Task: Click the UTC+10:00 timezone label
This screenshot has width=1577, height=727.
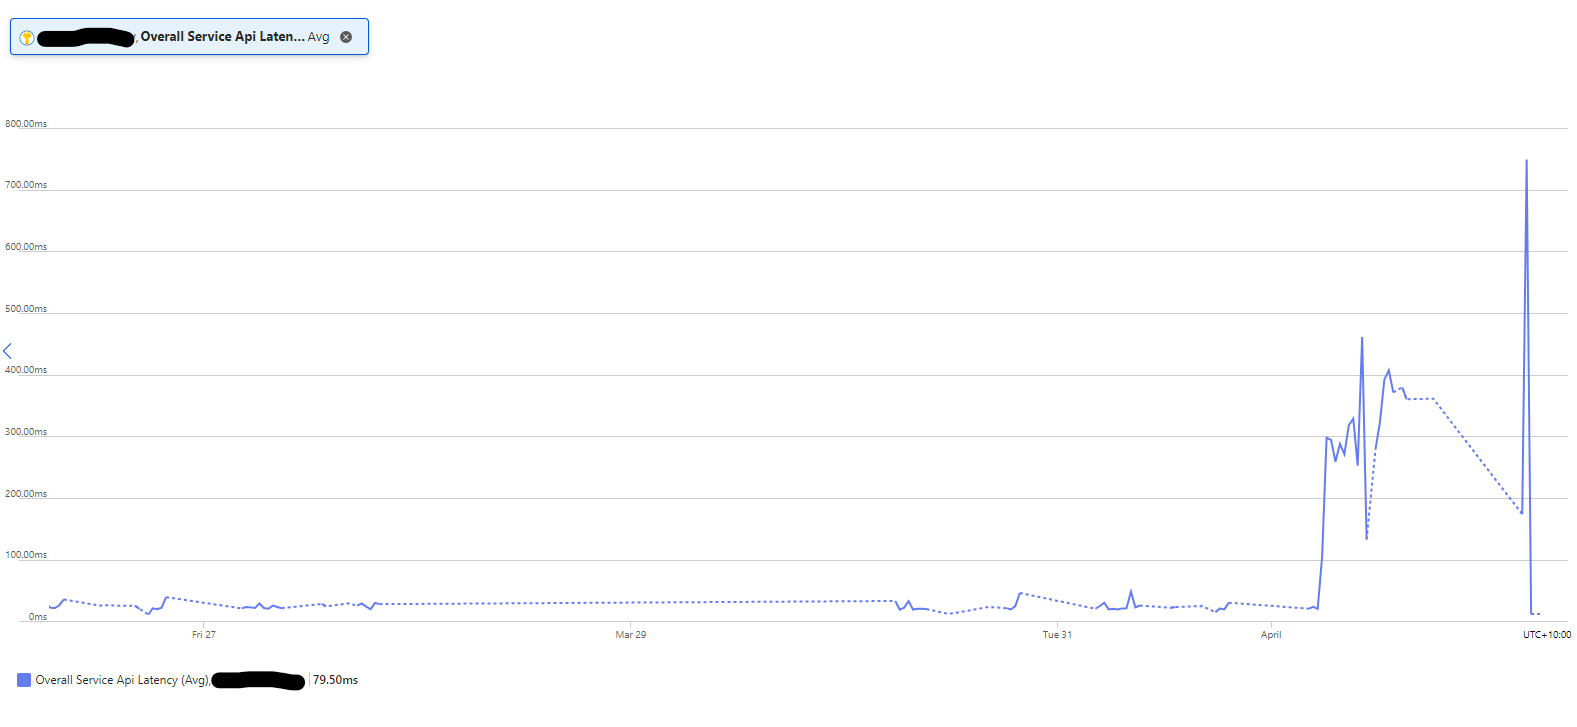Action: [1547, 635]
